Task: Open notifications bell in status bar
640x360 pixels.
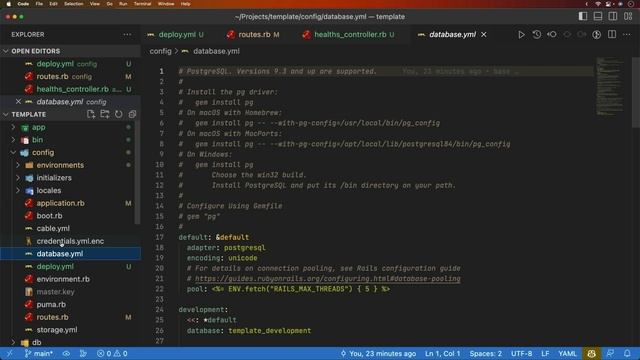Action: tap(627, 353)
